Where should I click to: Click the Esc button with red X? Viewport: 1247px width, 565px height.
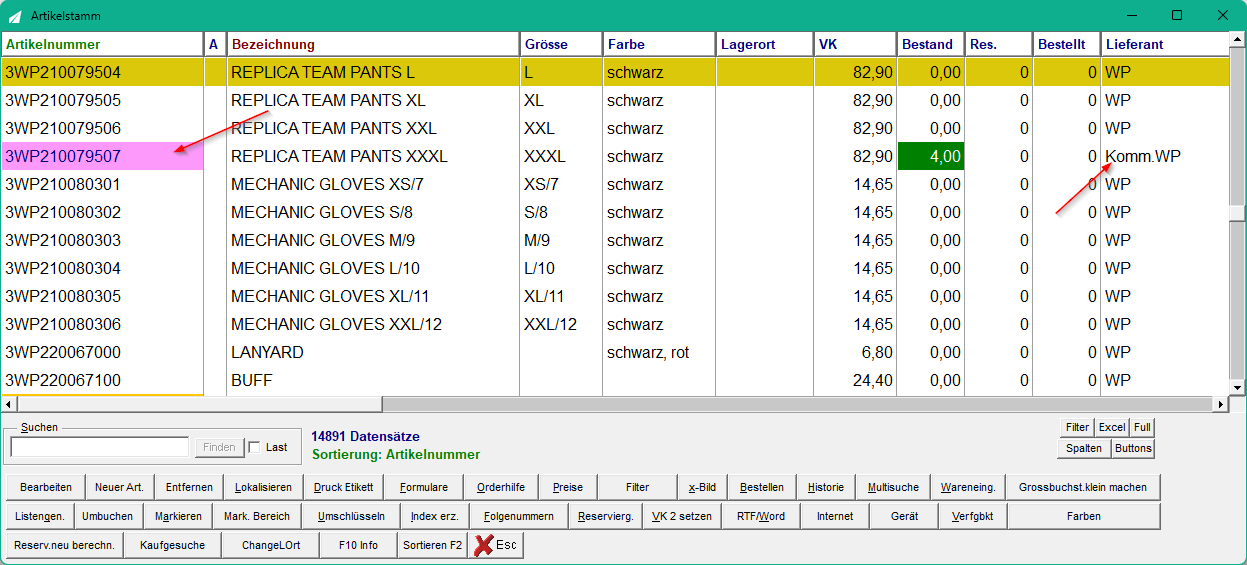click(496, 545)
